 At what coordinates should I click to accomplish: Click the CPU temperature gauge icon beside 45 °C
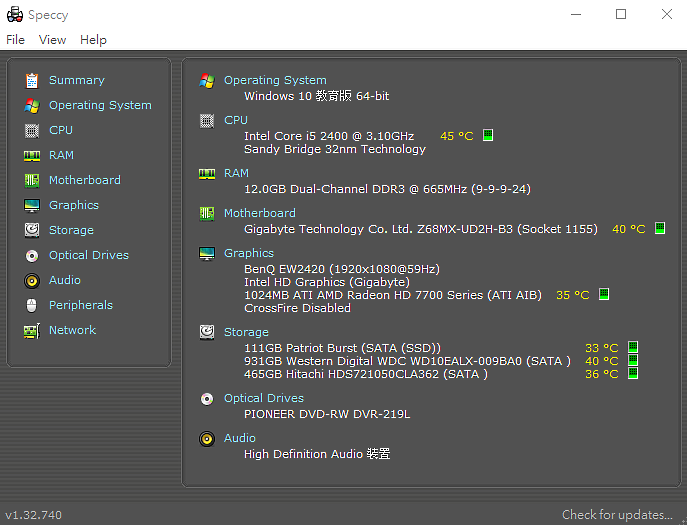click(x=488, y=135)
